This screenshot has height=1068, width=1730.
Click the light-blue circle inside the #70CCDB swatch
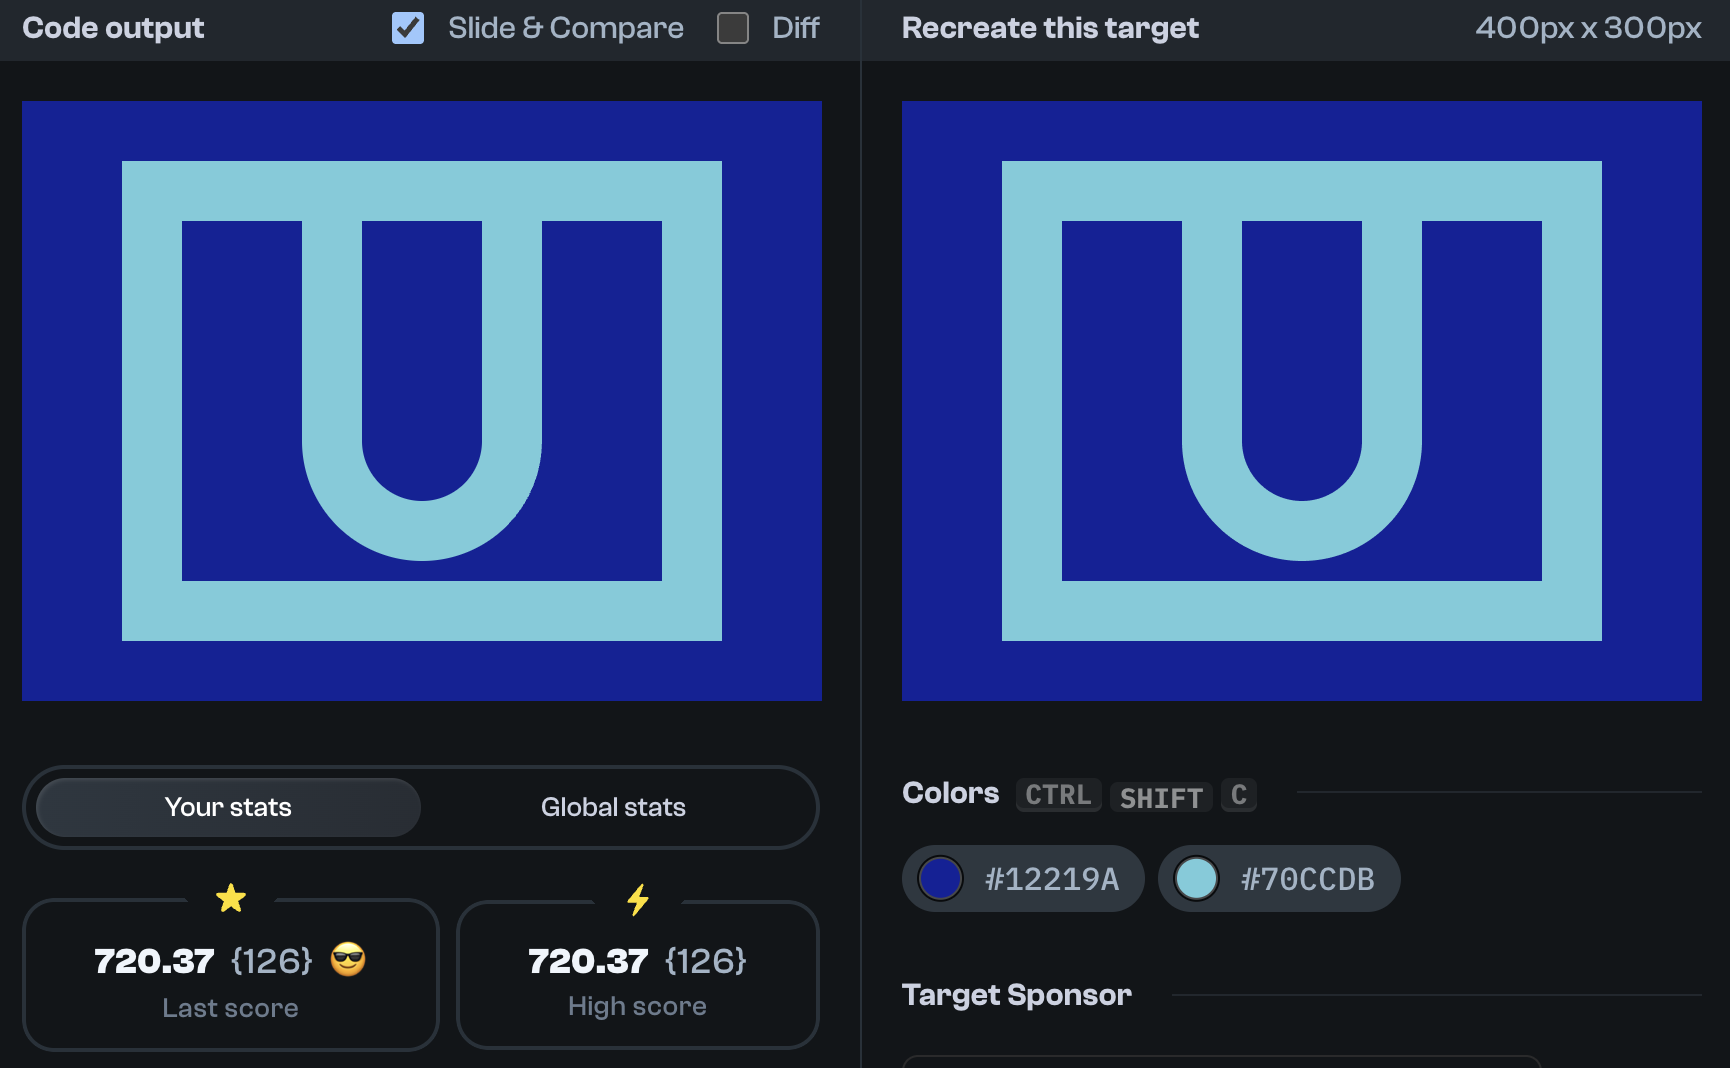[x=1198, y=878]
